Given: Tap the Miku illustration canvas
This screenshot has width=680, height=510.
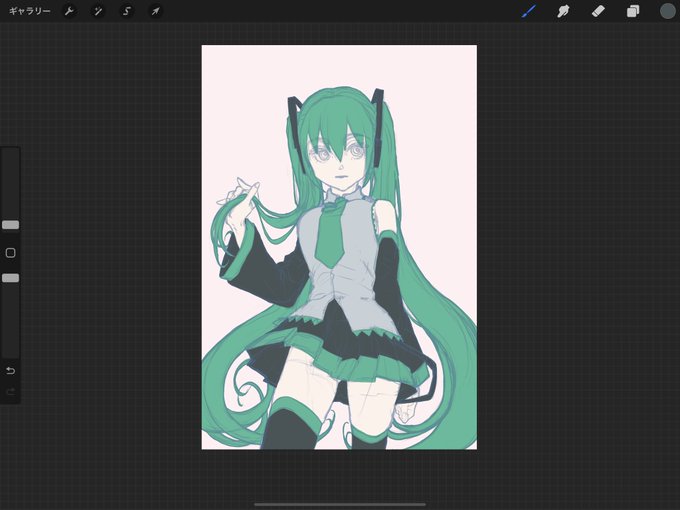Looking at the screenshot, I should pos(339,247).
